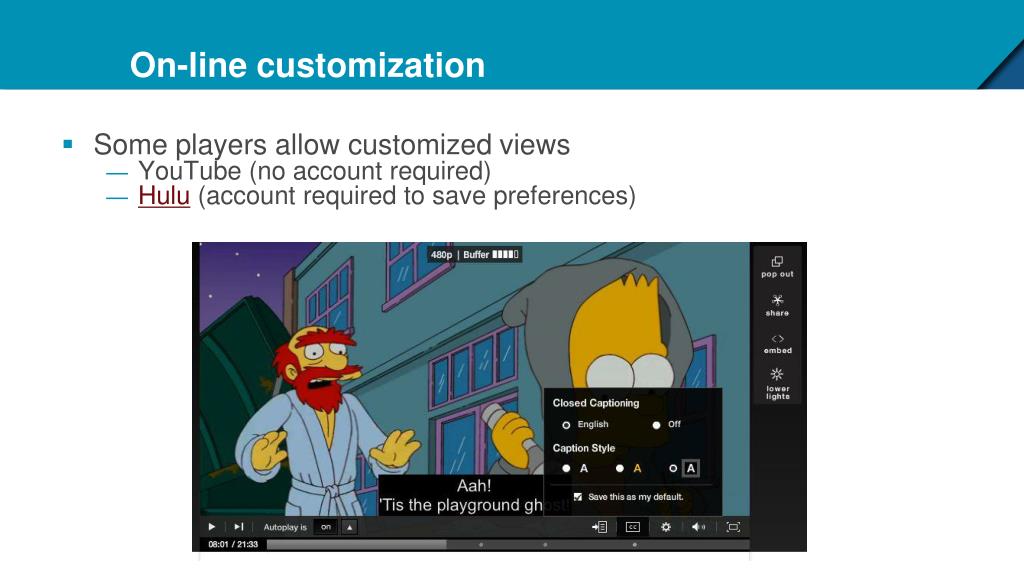Mute the volume speaker icon

(x=698, y=526)
